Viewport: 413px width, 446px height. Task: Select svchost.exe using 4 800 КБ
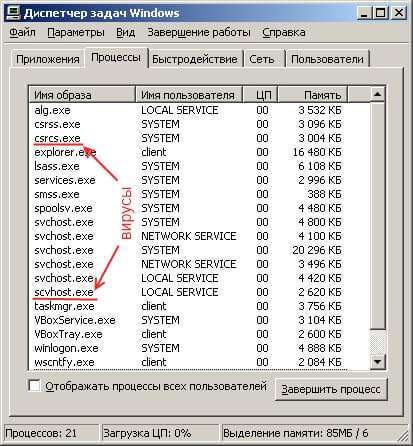pos(188,222)
